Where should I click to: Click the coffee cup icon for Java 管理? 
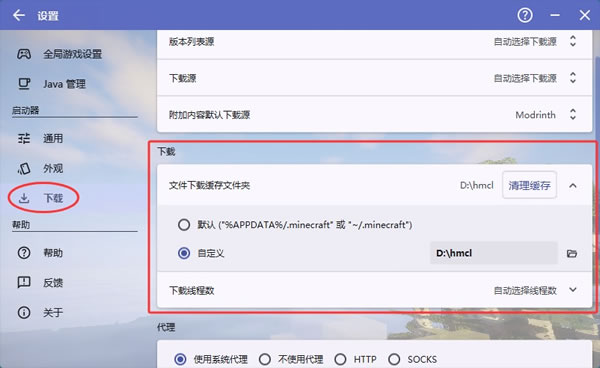pyautogui.click(x=24, y=84)
